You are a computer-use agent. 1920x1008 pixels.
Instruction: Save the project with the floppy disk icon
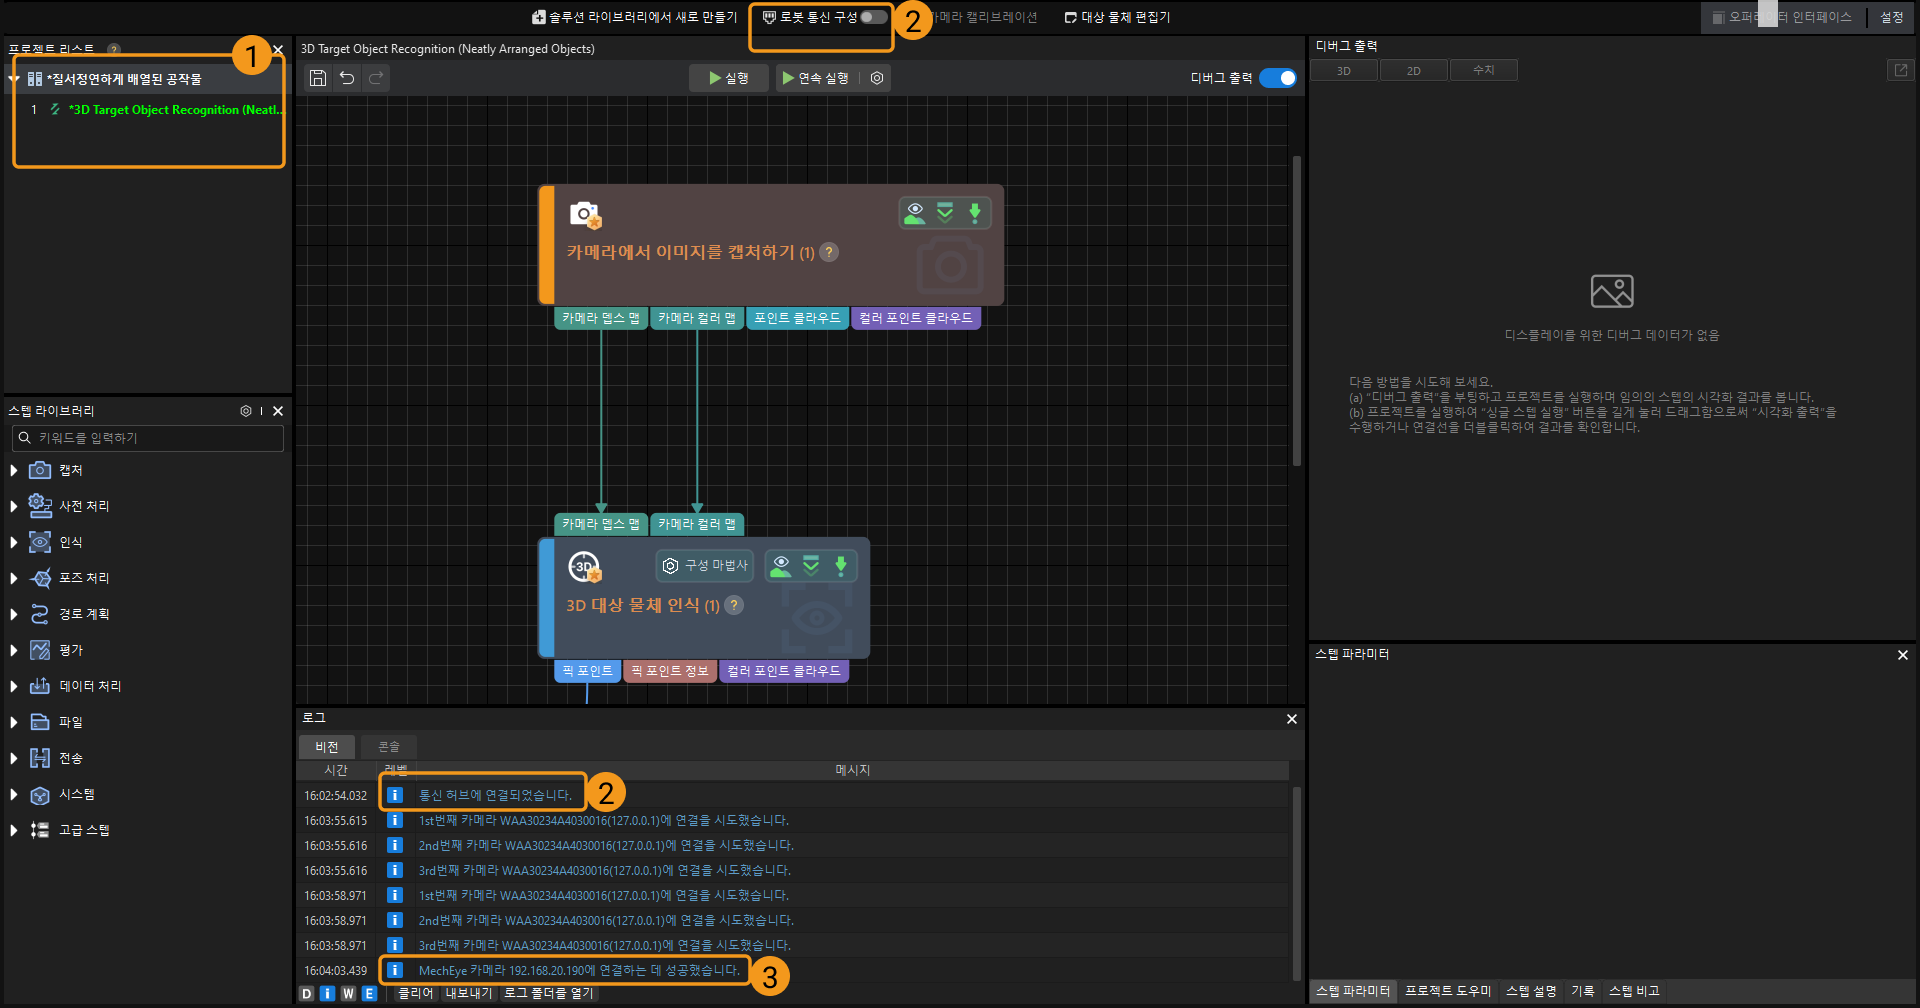coord(317,78)
